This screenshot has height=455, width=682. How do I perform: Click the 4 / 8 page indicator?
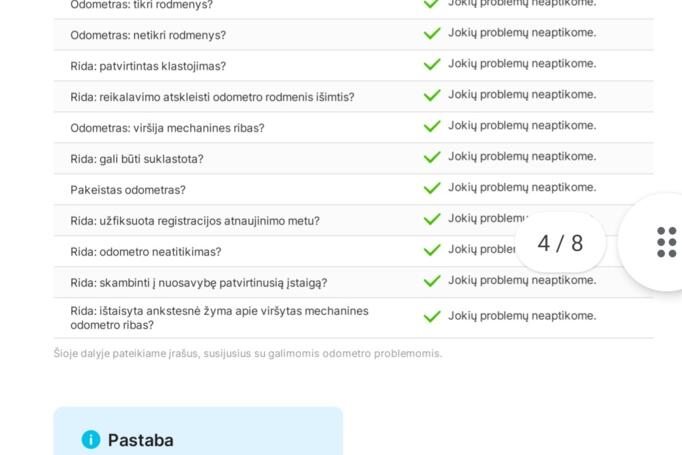tap(560, 243)
